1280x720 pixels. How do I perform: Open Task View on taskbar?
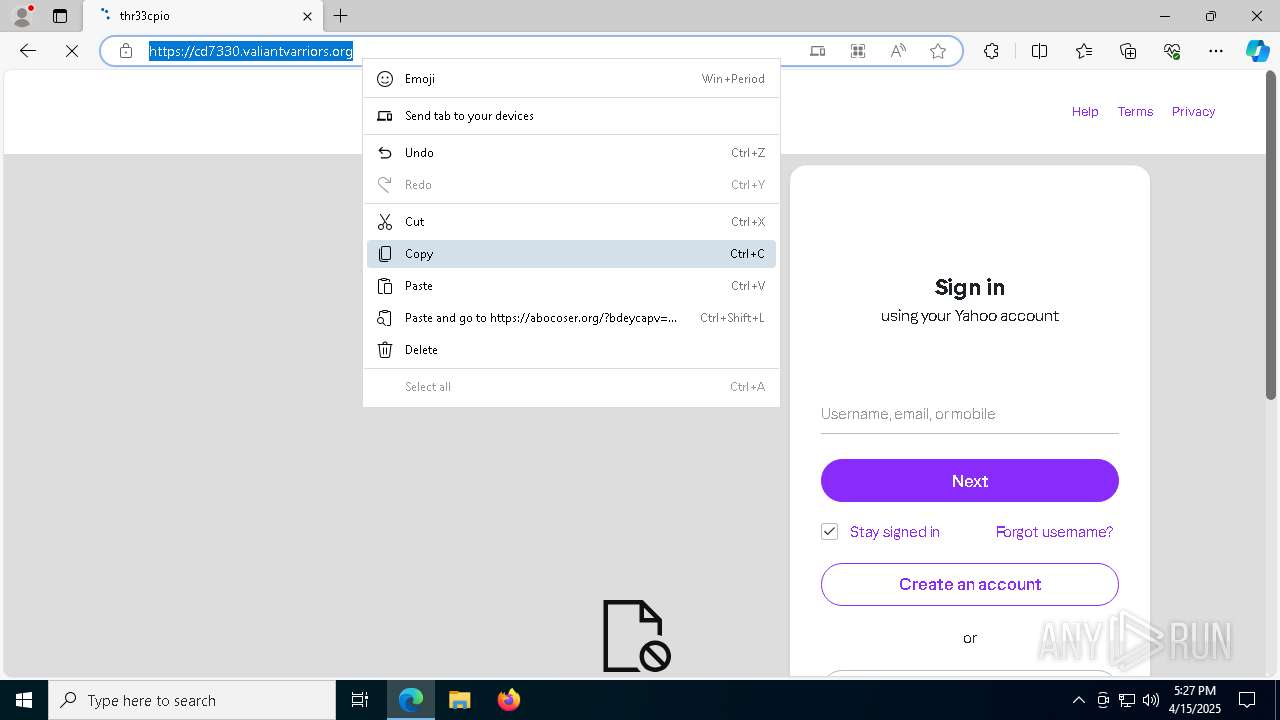360,700
